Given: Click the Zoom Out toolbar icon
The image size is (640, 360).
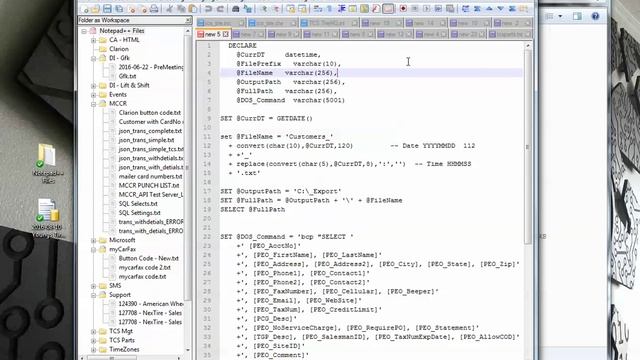Looking at the screenshot, I should coord(276,9).
